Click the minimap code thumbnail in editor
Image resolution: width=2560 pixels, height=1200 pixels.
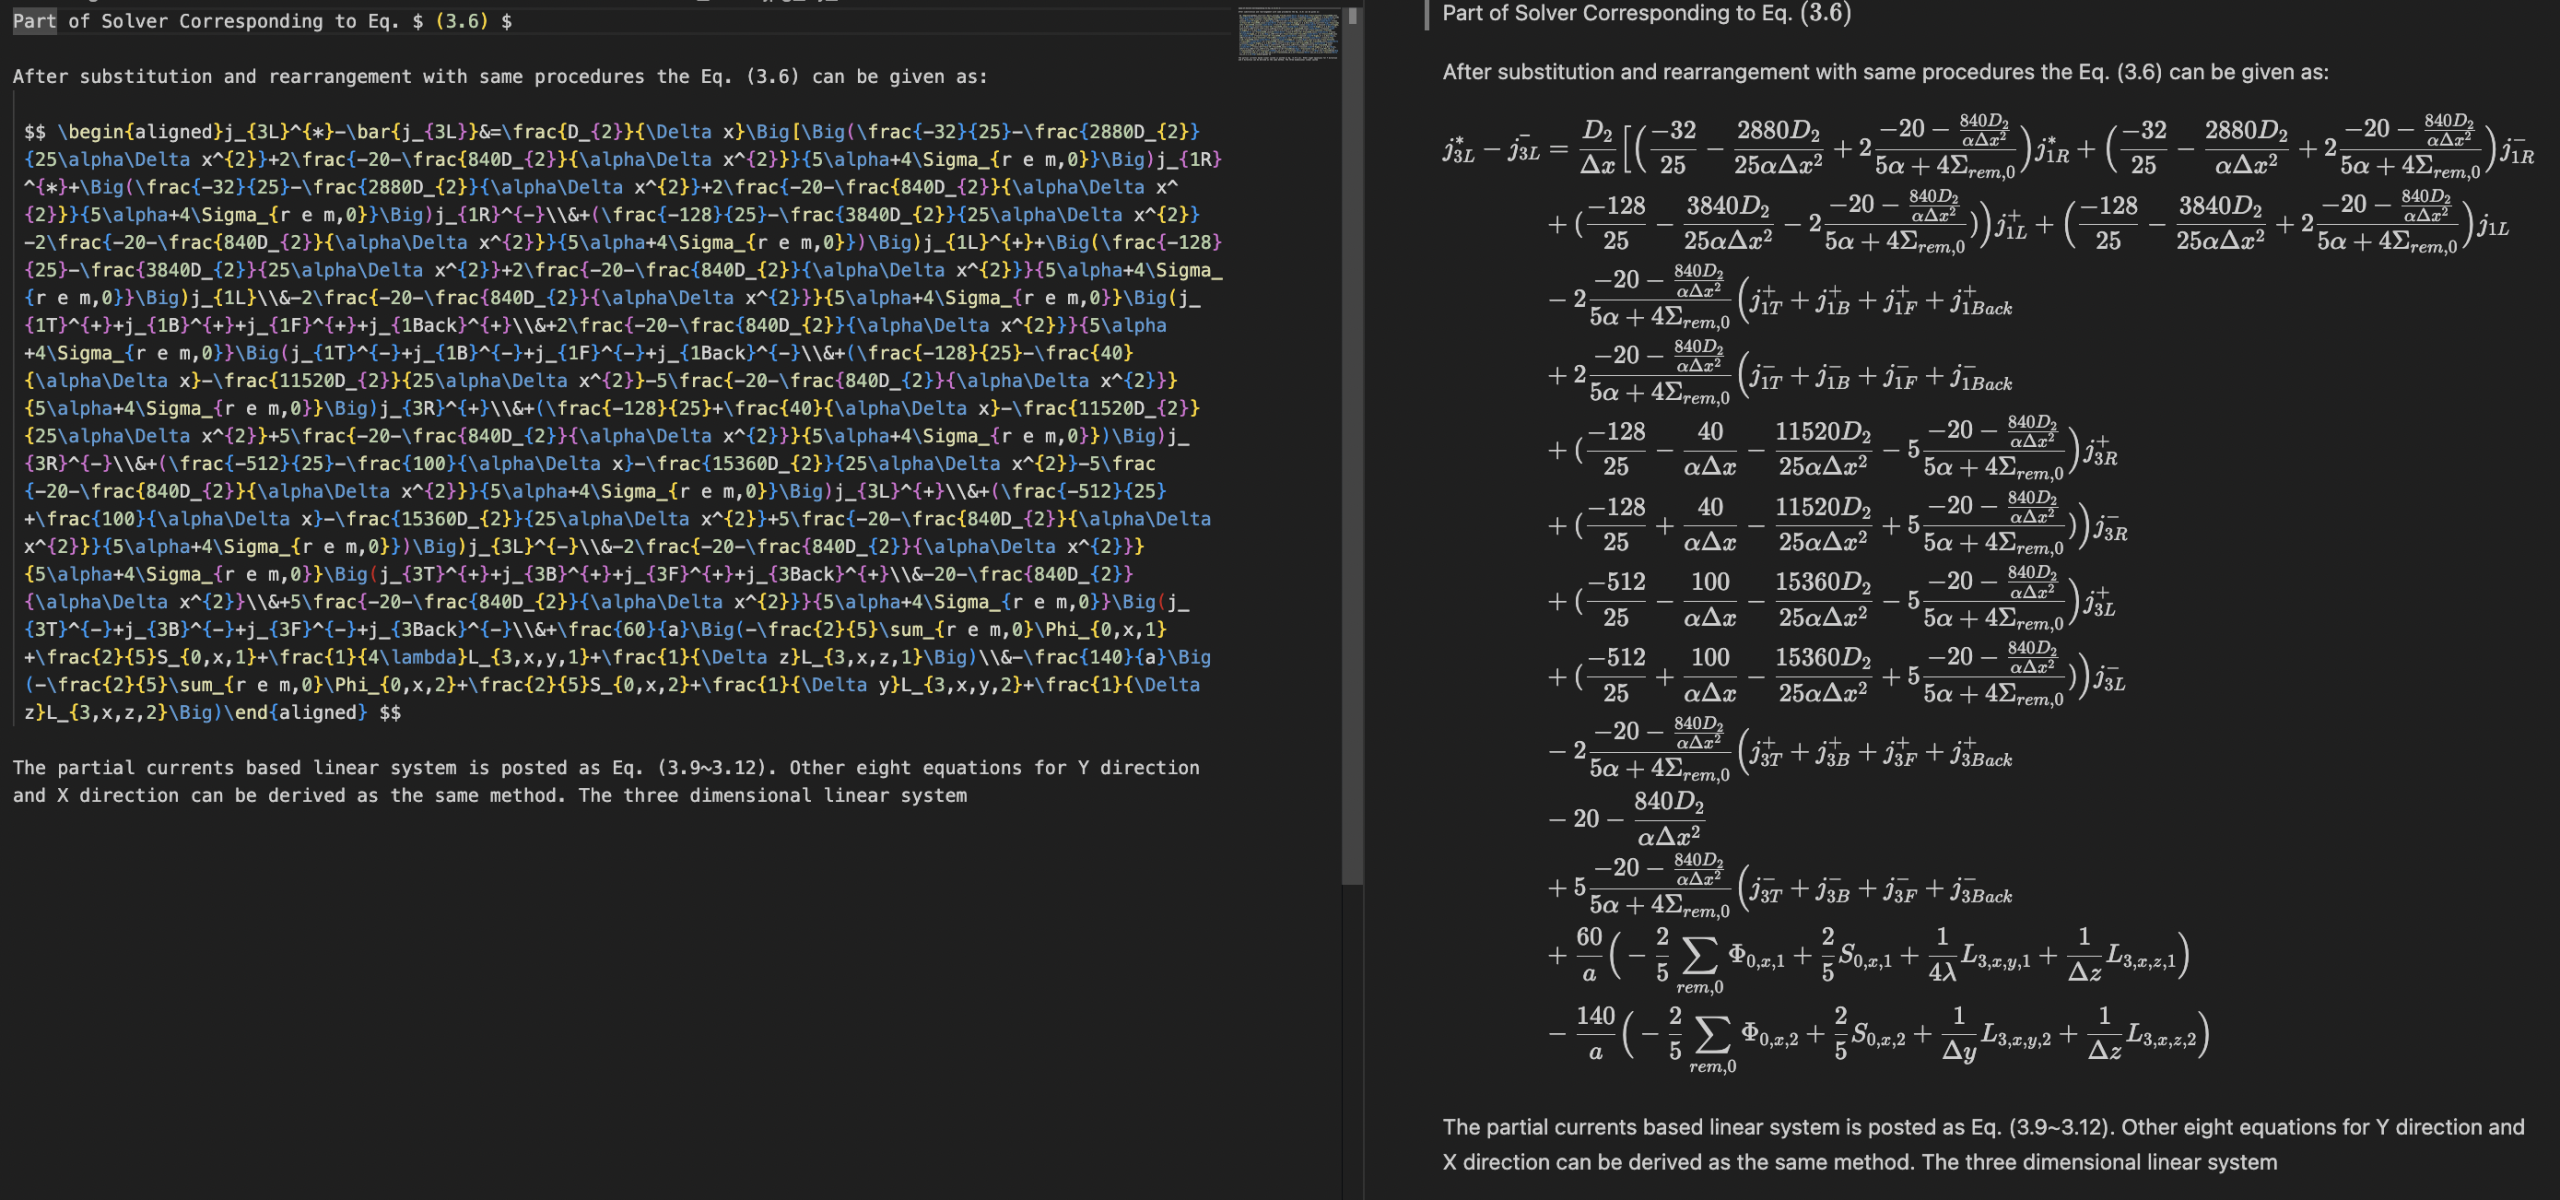tap(1288, 35)
